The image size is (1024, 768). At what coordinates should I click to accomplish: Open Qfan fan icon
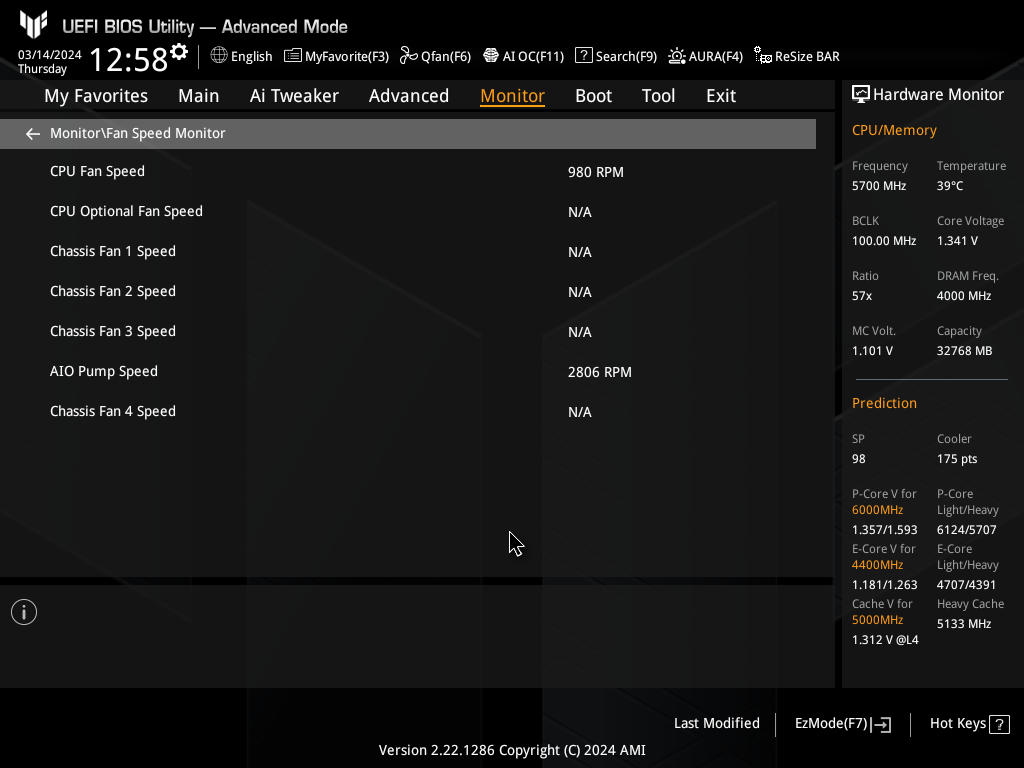(409, 56)
